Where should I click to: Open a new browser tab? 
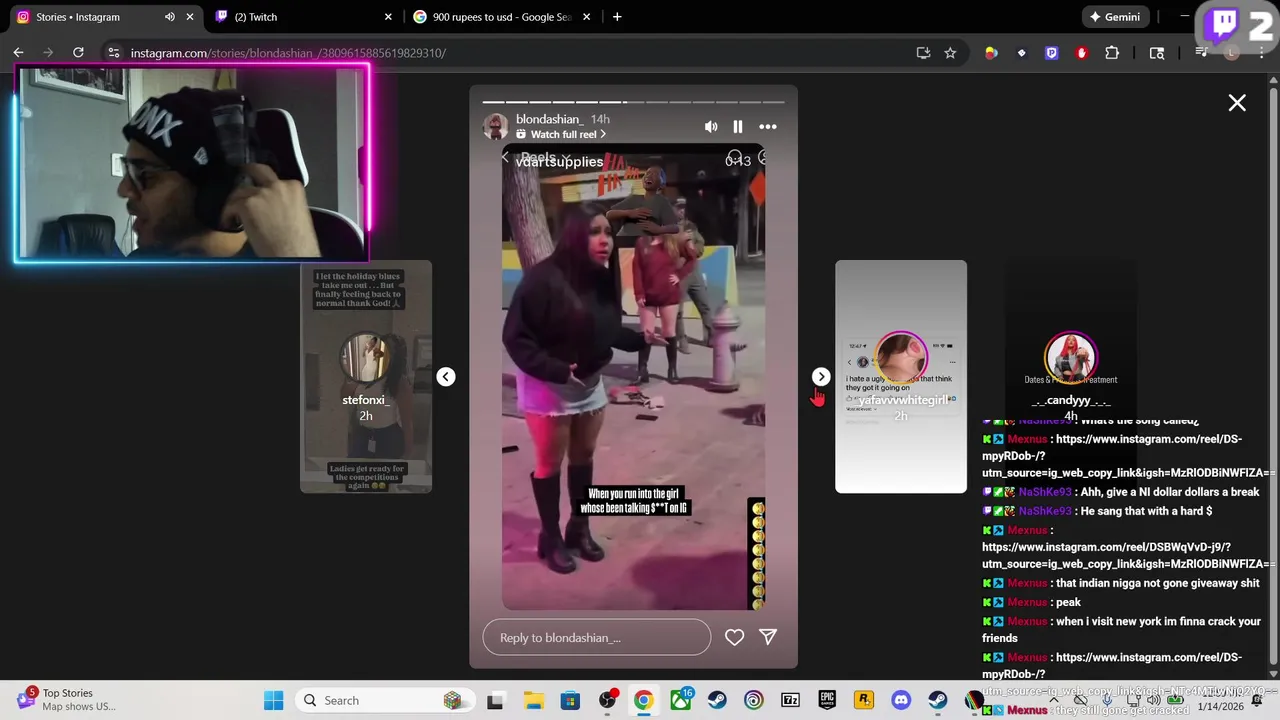617,17
